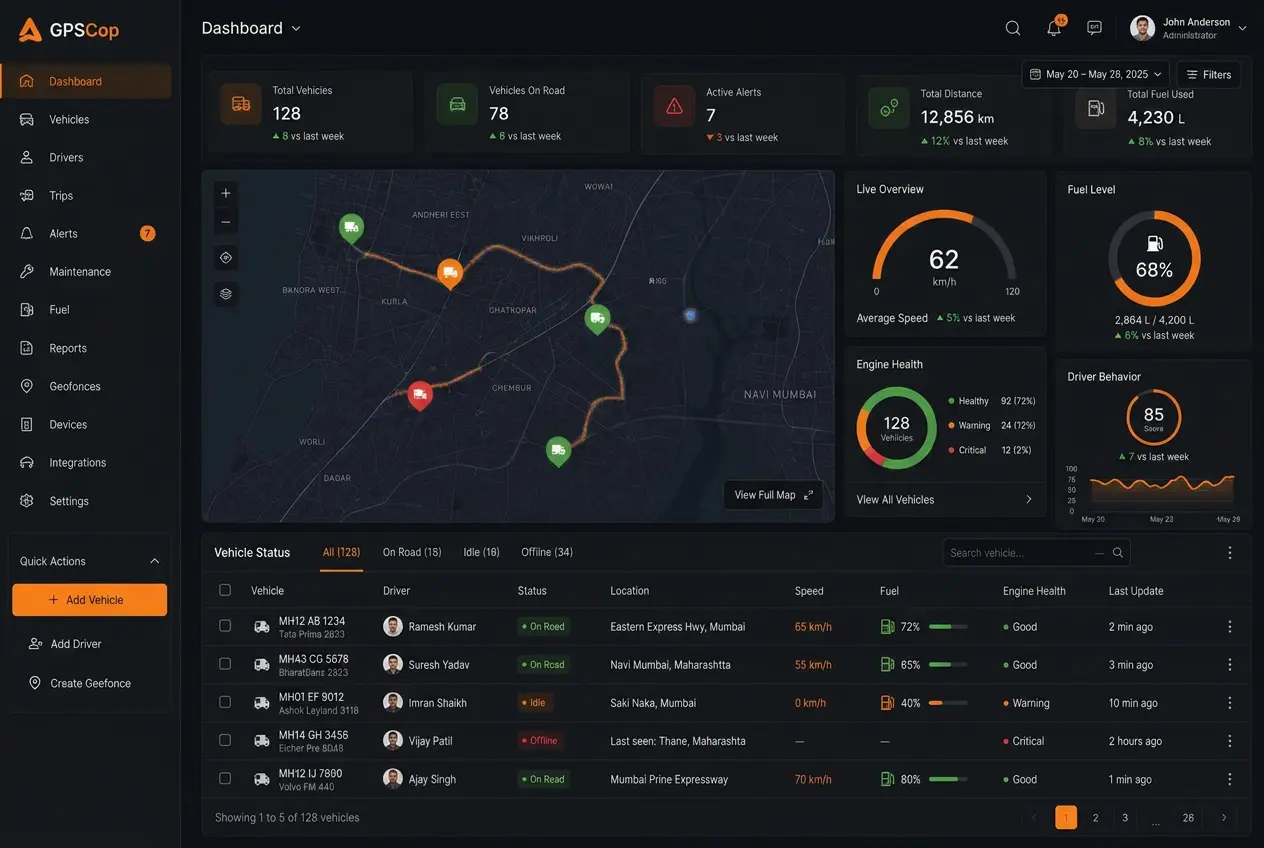Zoom in on the map
This screenshot has width=1264, height=848.
point(226,193)
